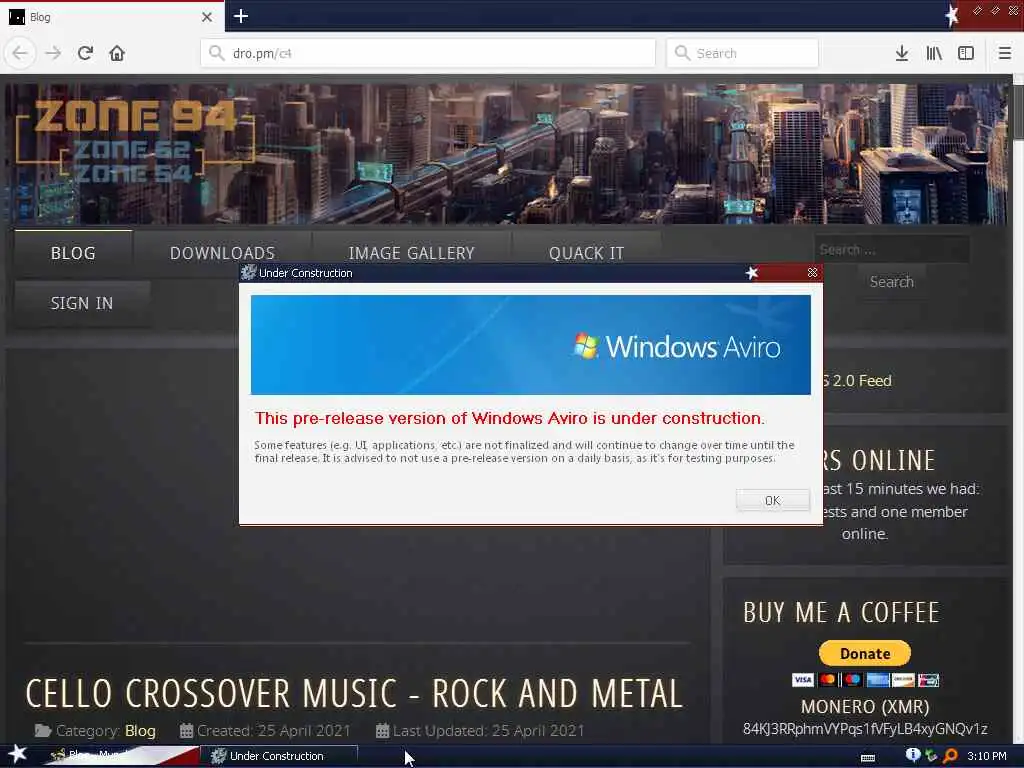The width and height of the screenshot is (1024, 768).
Task: Open the SIGN IN menu item
Action: 82,303
